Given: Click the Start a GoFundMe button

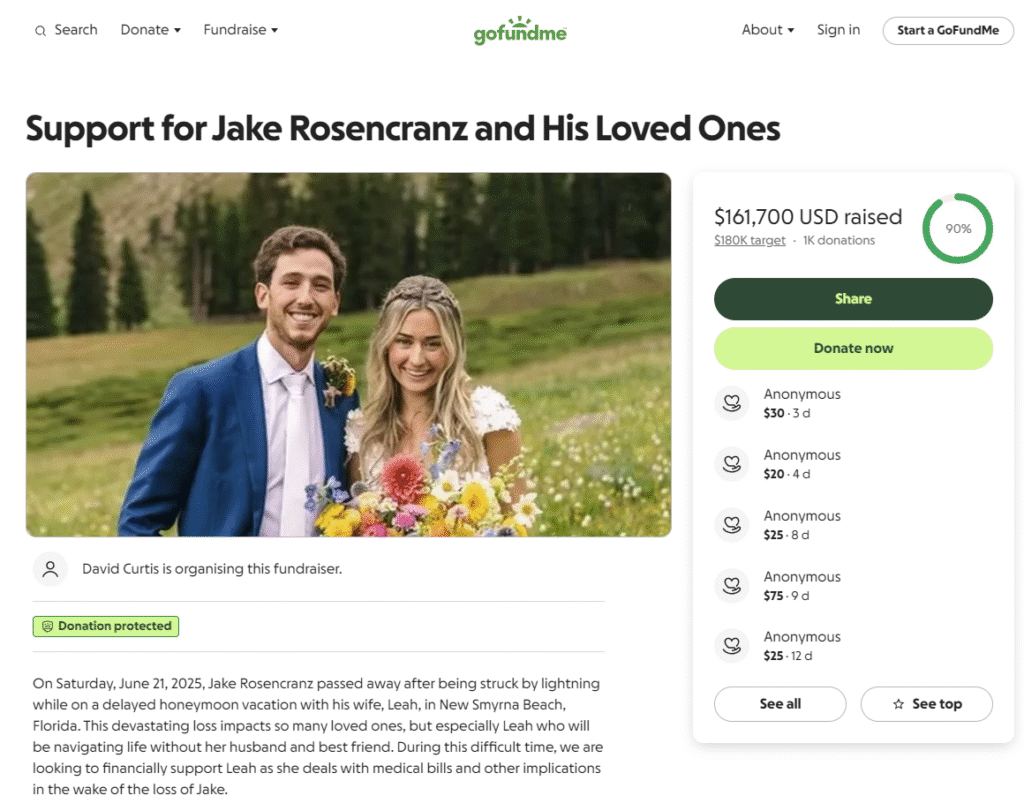Looking at the screenshot, I should [x=948, y=31].
